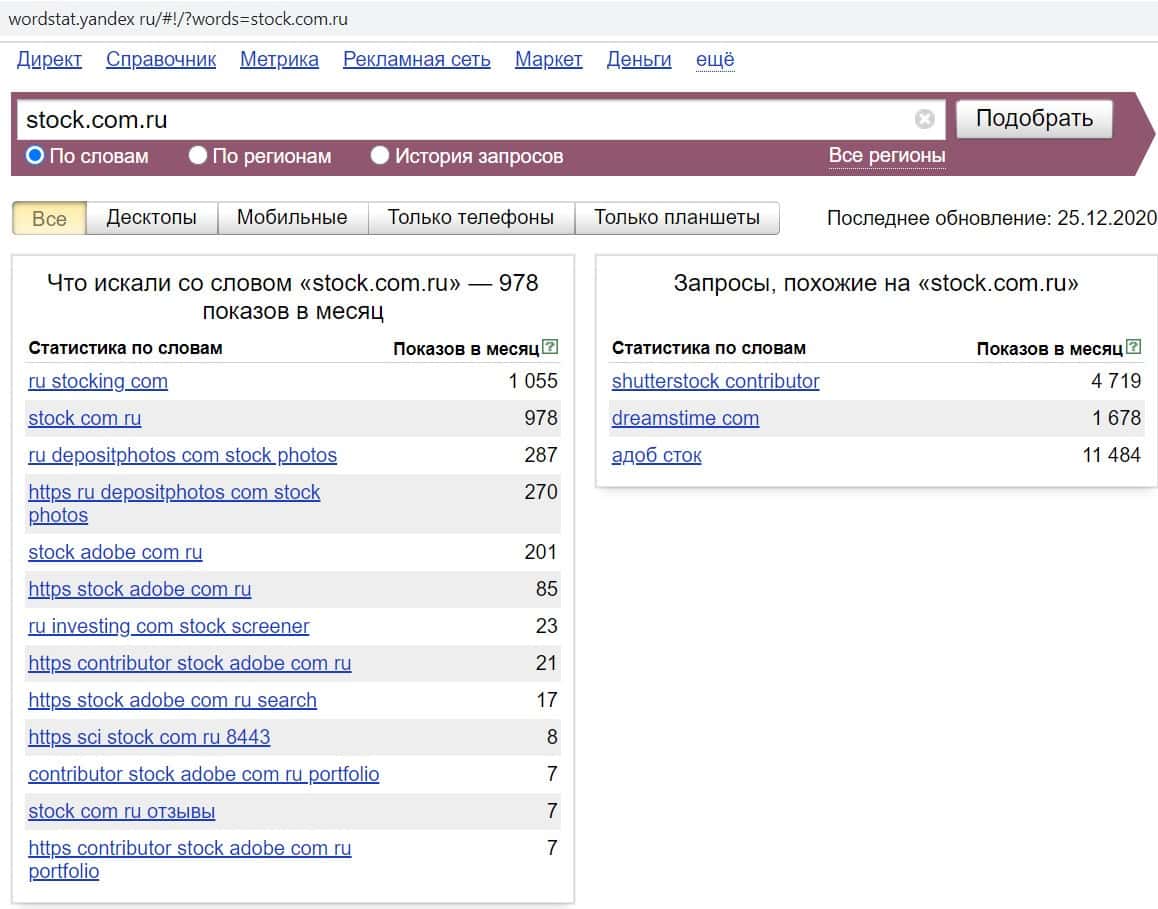Open the 'Директ' link in top navigation
The width and height of the screenshot is (1158, 909).
49,60
